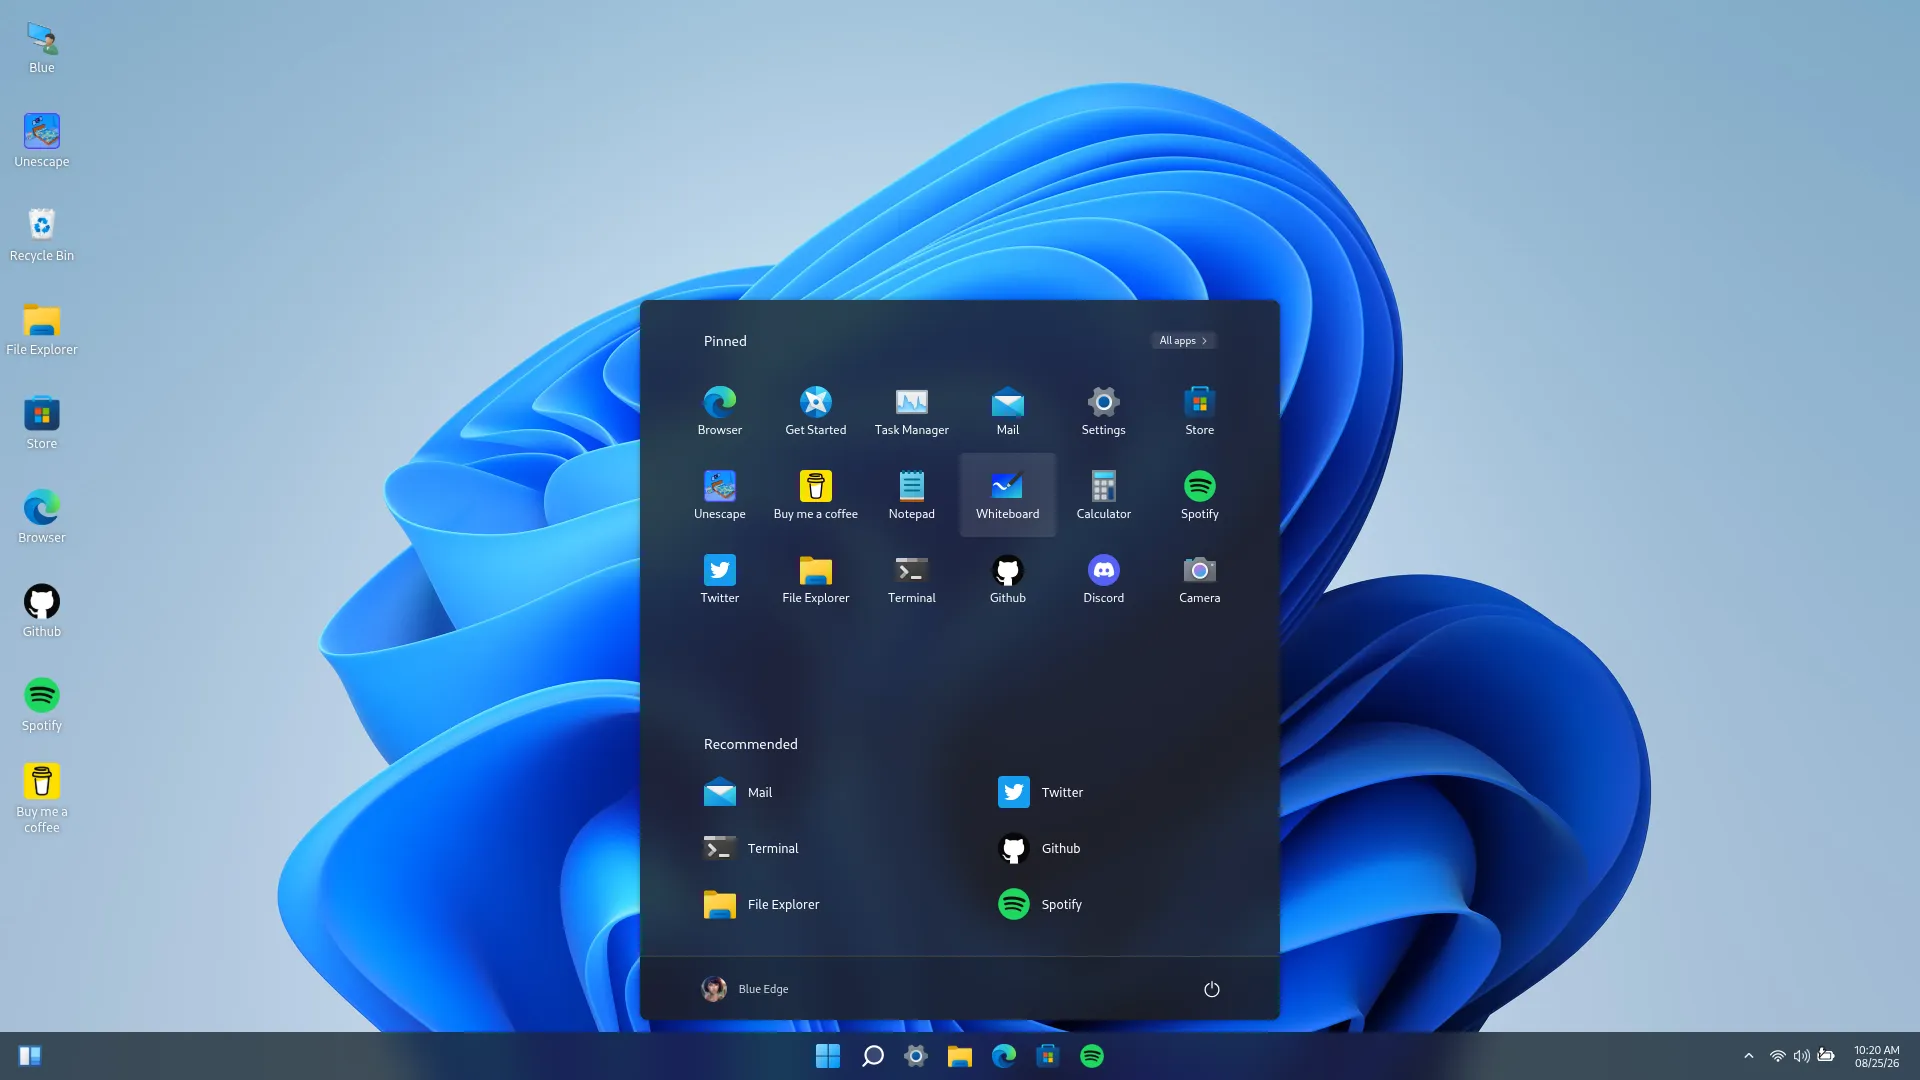
Task: Open volume control tray icon
Action: click(1801, 1056)
